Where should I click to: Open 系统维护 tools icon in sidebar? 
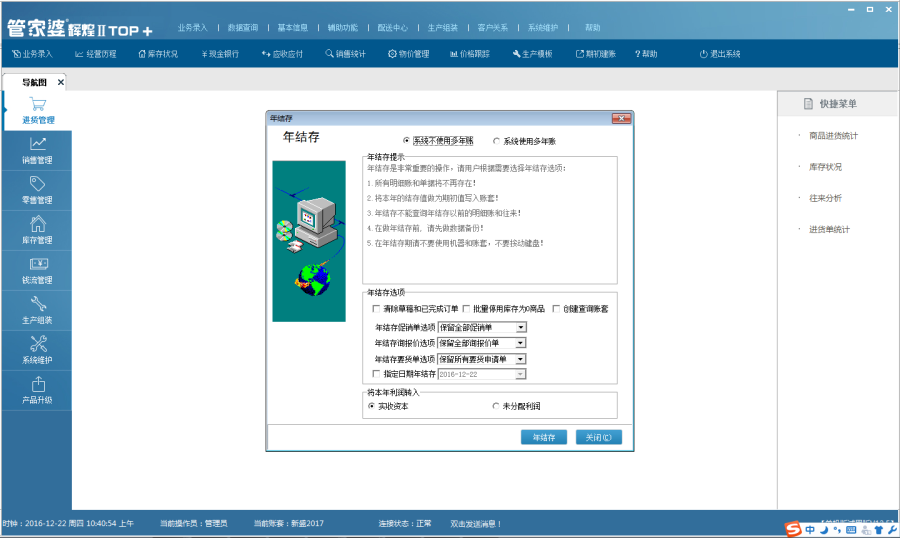(38, 344)
